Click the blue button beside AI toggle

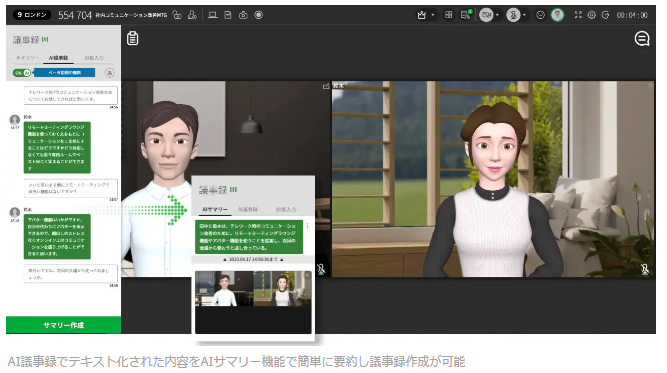[x=64, y=73]
